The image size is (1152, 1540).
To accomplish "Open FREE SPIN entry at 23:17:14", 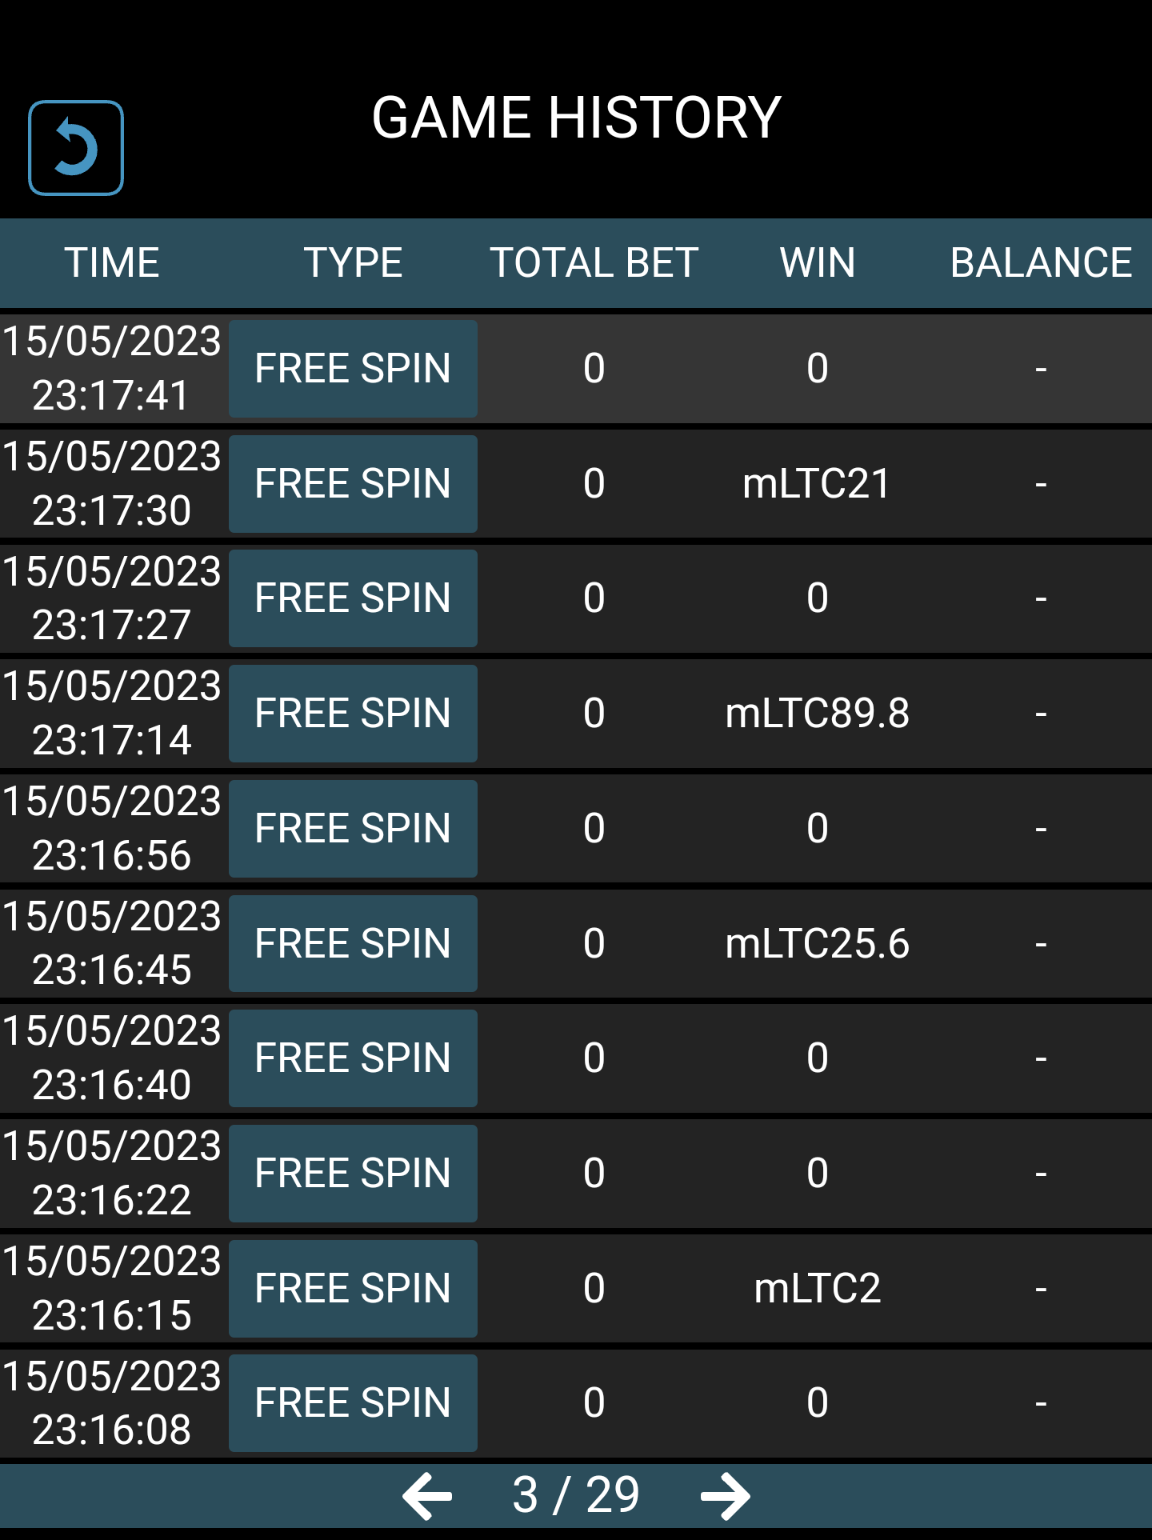I will click(353, 713).
